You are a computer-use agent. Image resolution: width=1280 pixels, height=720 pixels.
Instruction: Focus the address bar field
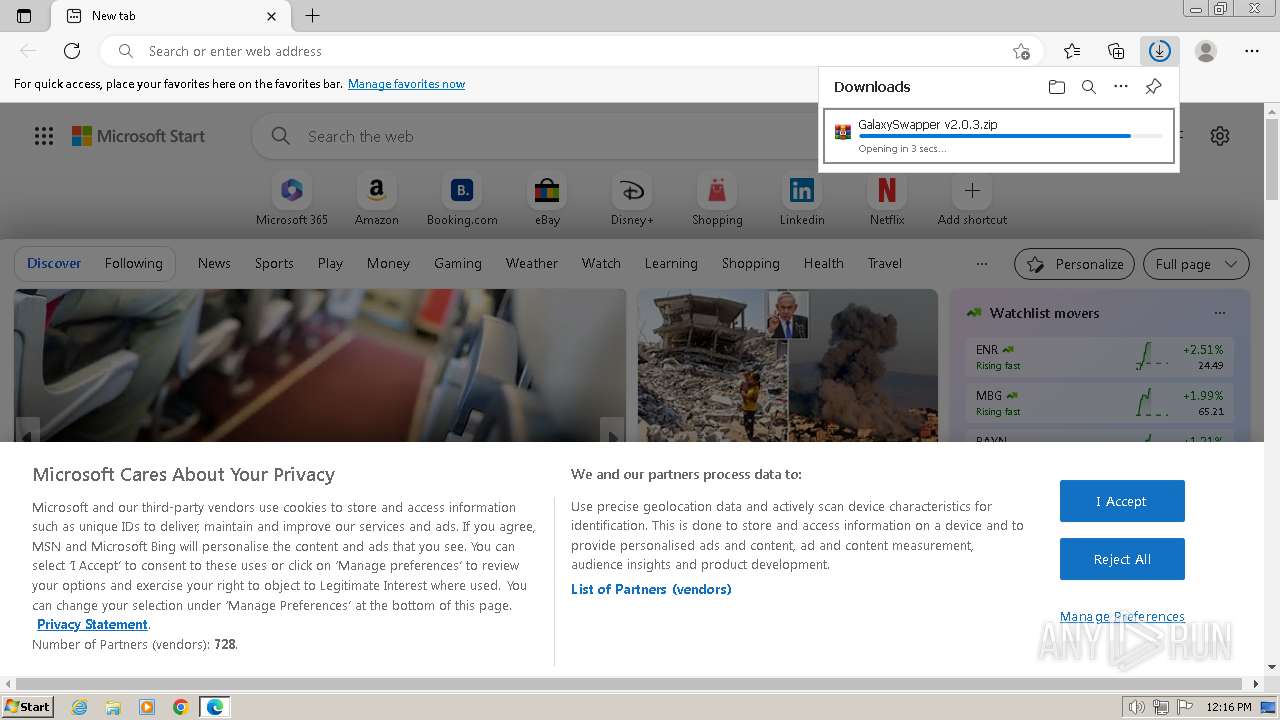pos(570,51)
